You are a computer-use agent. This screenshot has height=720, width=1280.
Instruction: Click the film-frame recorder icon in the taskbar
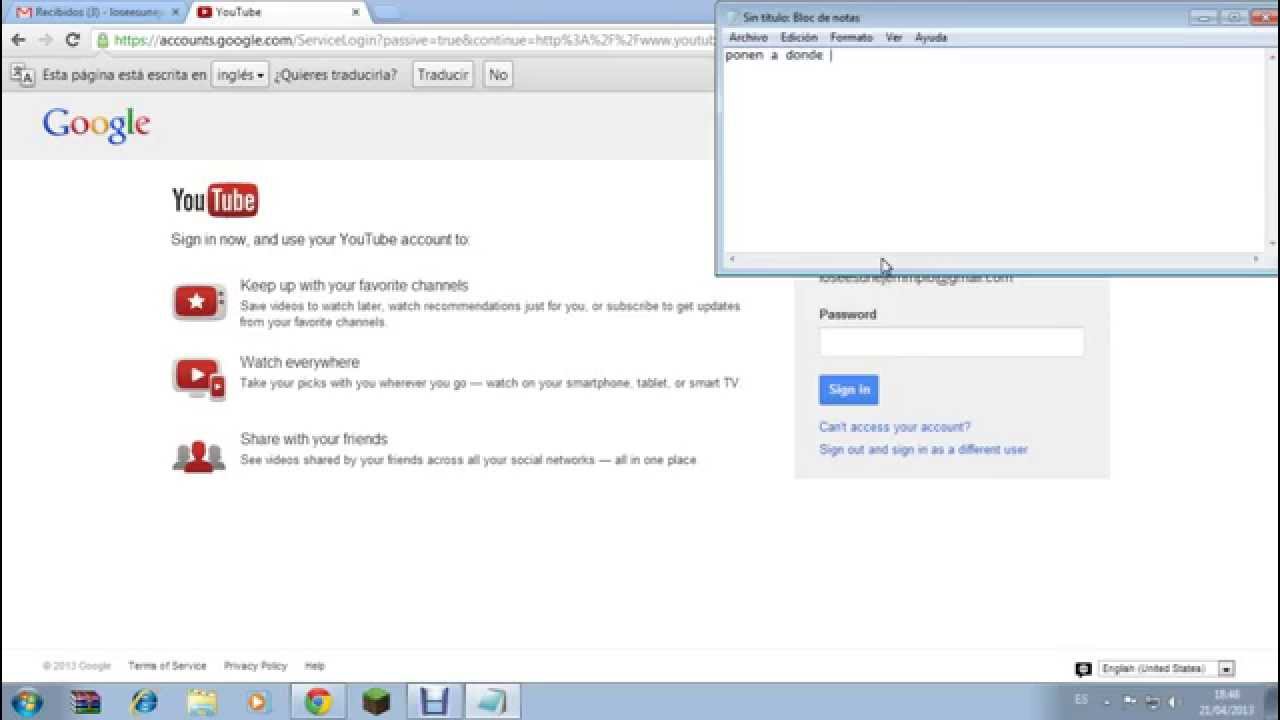(434, 702)
